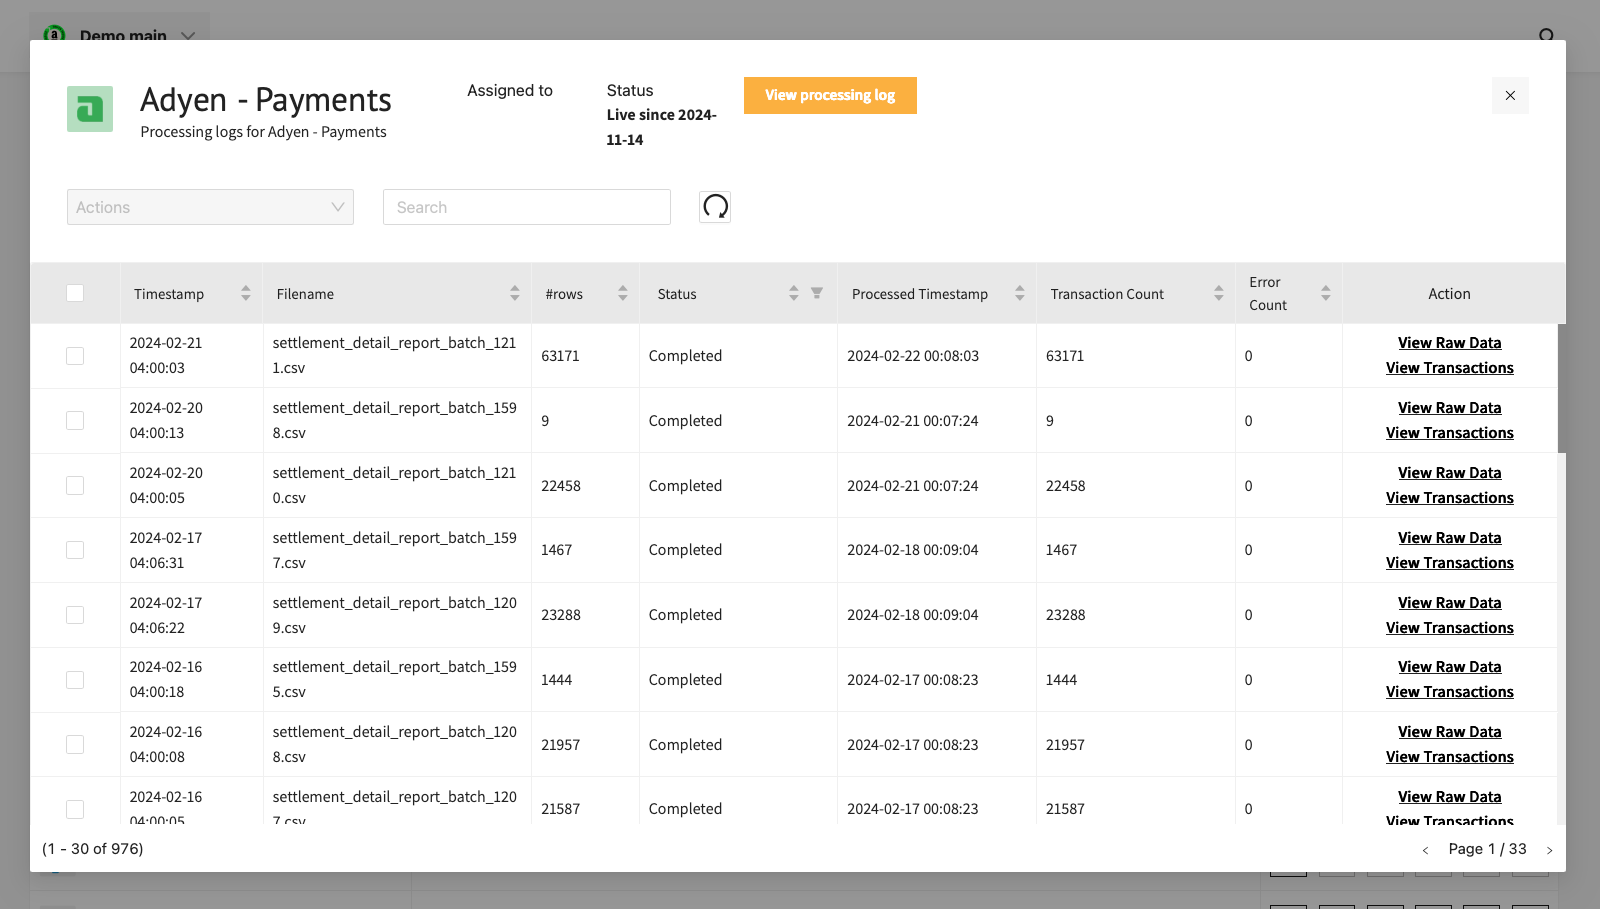Viewport: 1600px width, 909px height.
Task: Sort by Processed Timestamp using its arrows
Action: tap(1019, 293)
